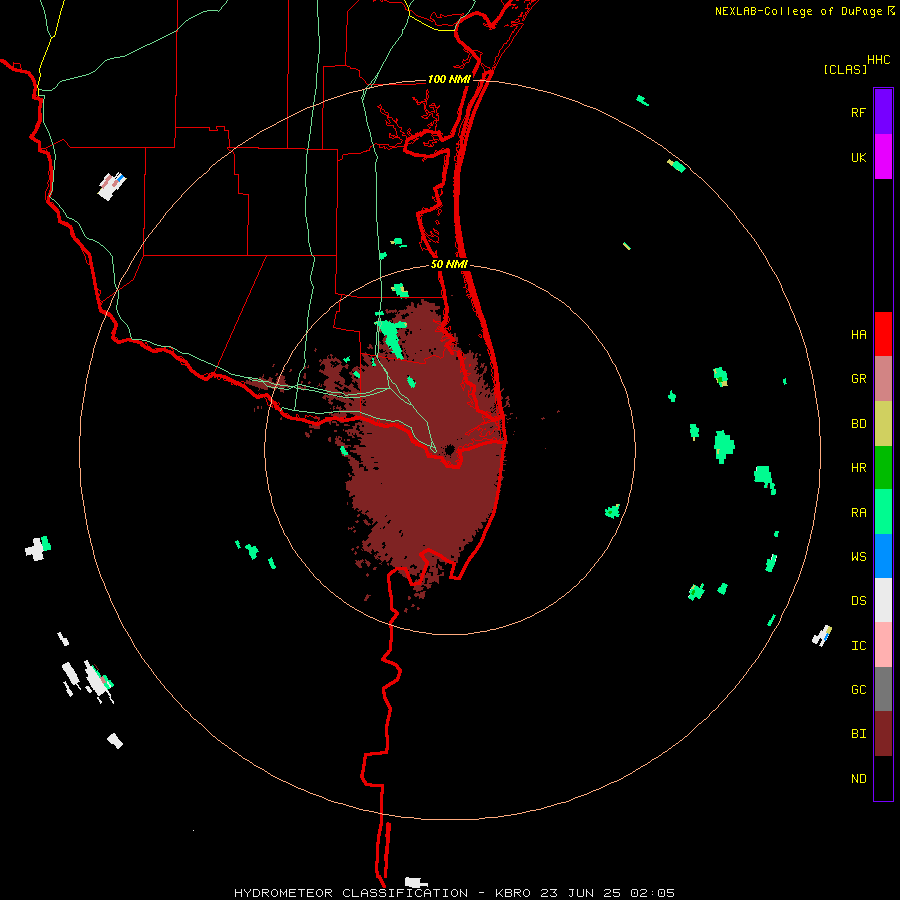Click the HA red legend swatch
Screen dimensions: 900x900
click(883, 334)
